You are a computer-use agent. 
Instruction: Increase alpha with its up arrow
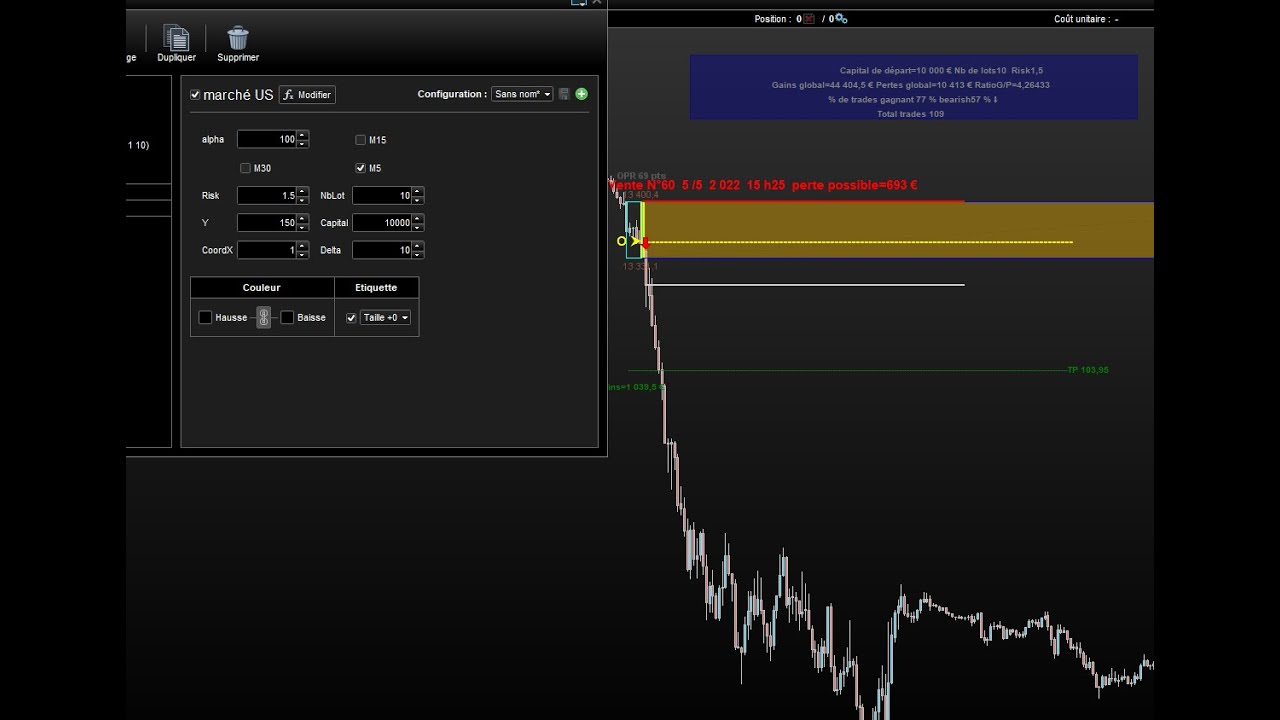303,135
